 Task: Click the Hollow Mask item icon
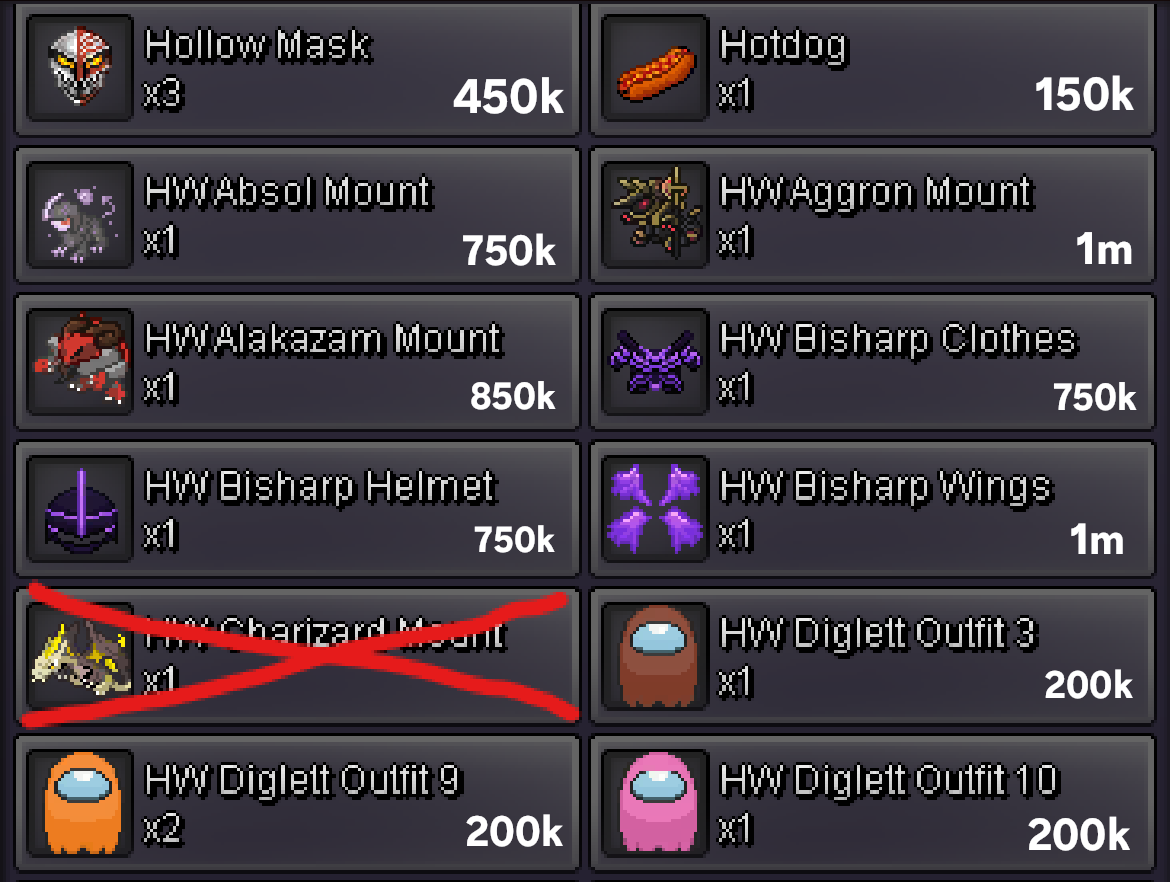(x=80, y=68)
